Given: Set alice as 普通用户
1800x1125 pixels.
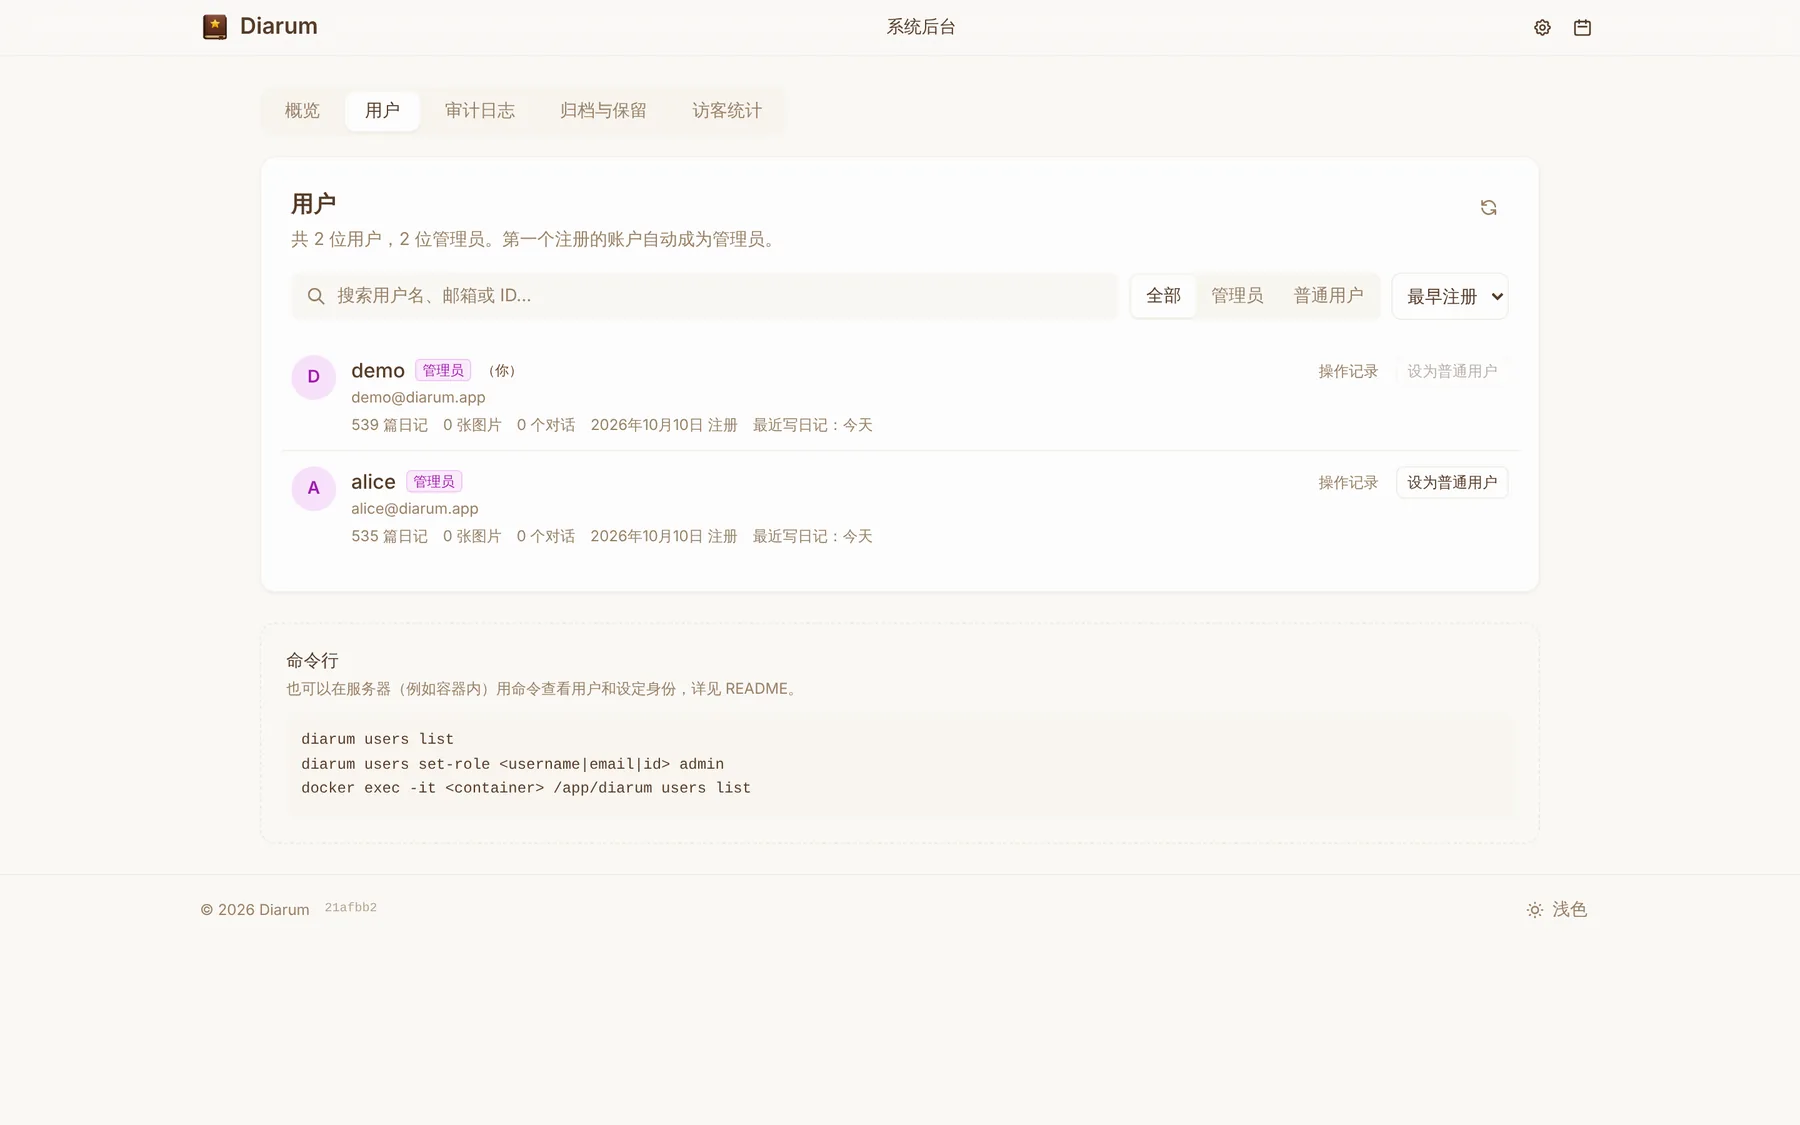Looking at the screenshot, I should point(1452,482).
